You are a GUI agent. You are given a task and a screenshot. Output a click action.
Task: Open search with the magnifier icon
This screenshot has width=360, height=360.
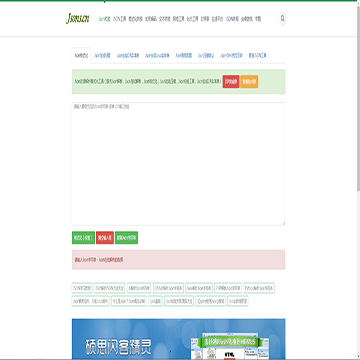[x=283, y=19]
